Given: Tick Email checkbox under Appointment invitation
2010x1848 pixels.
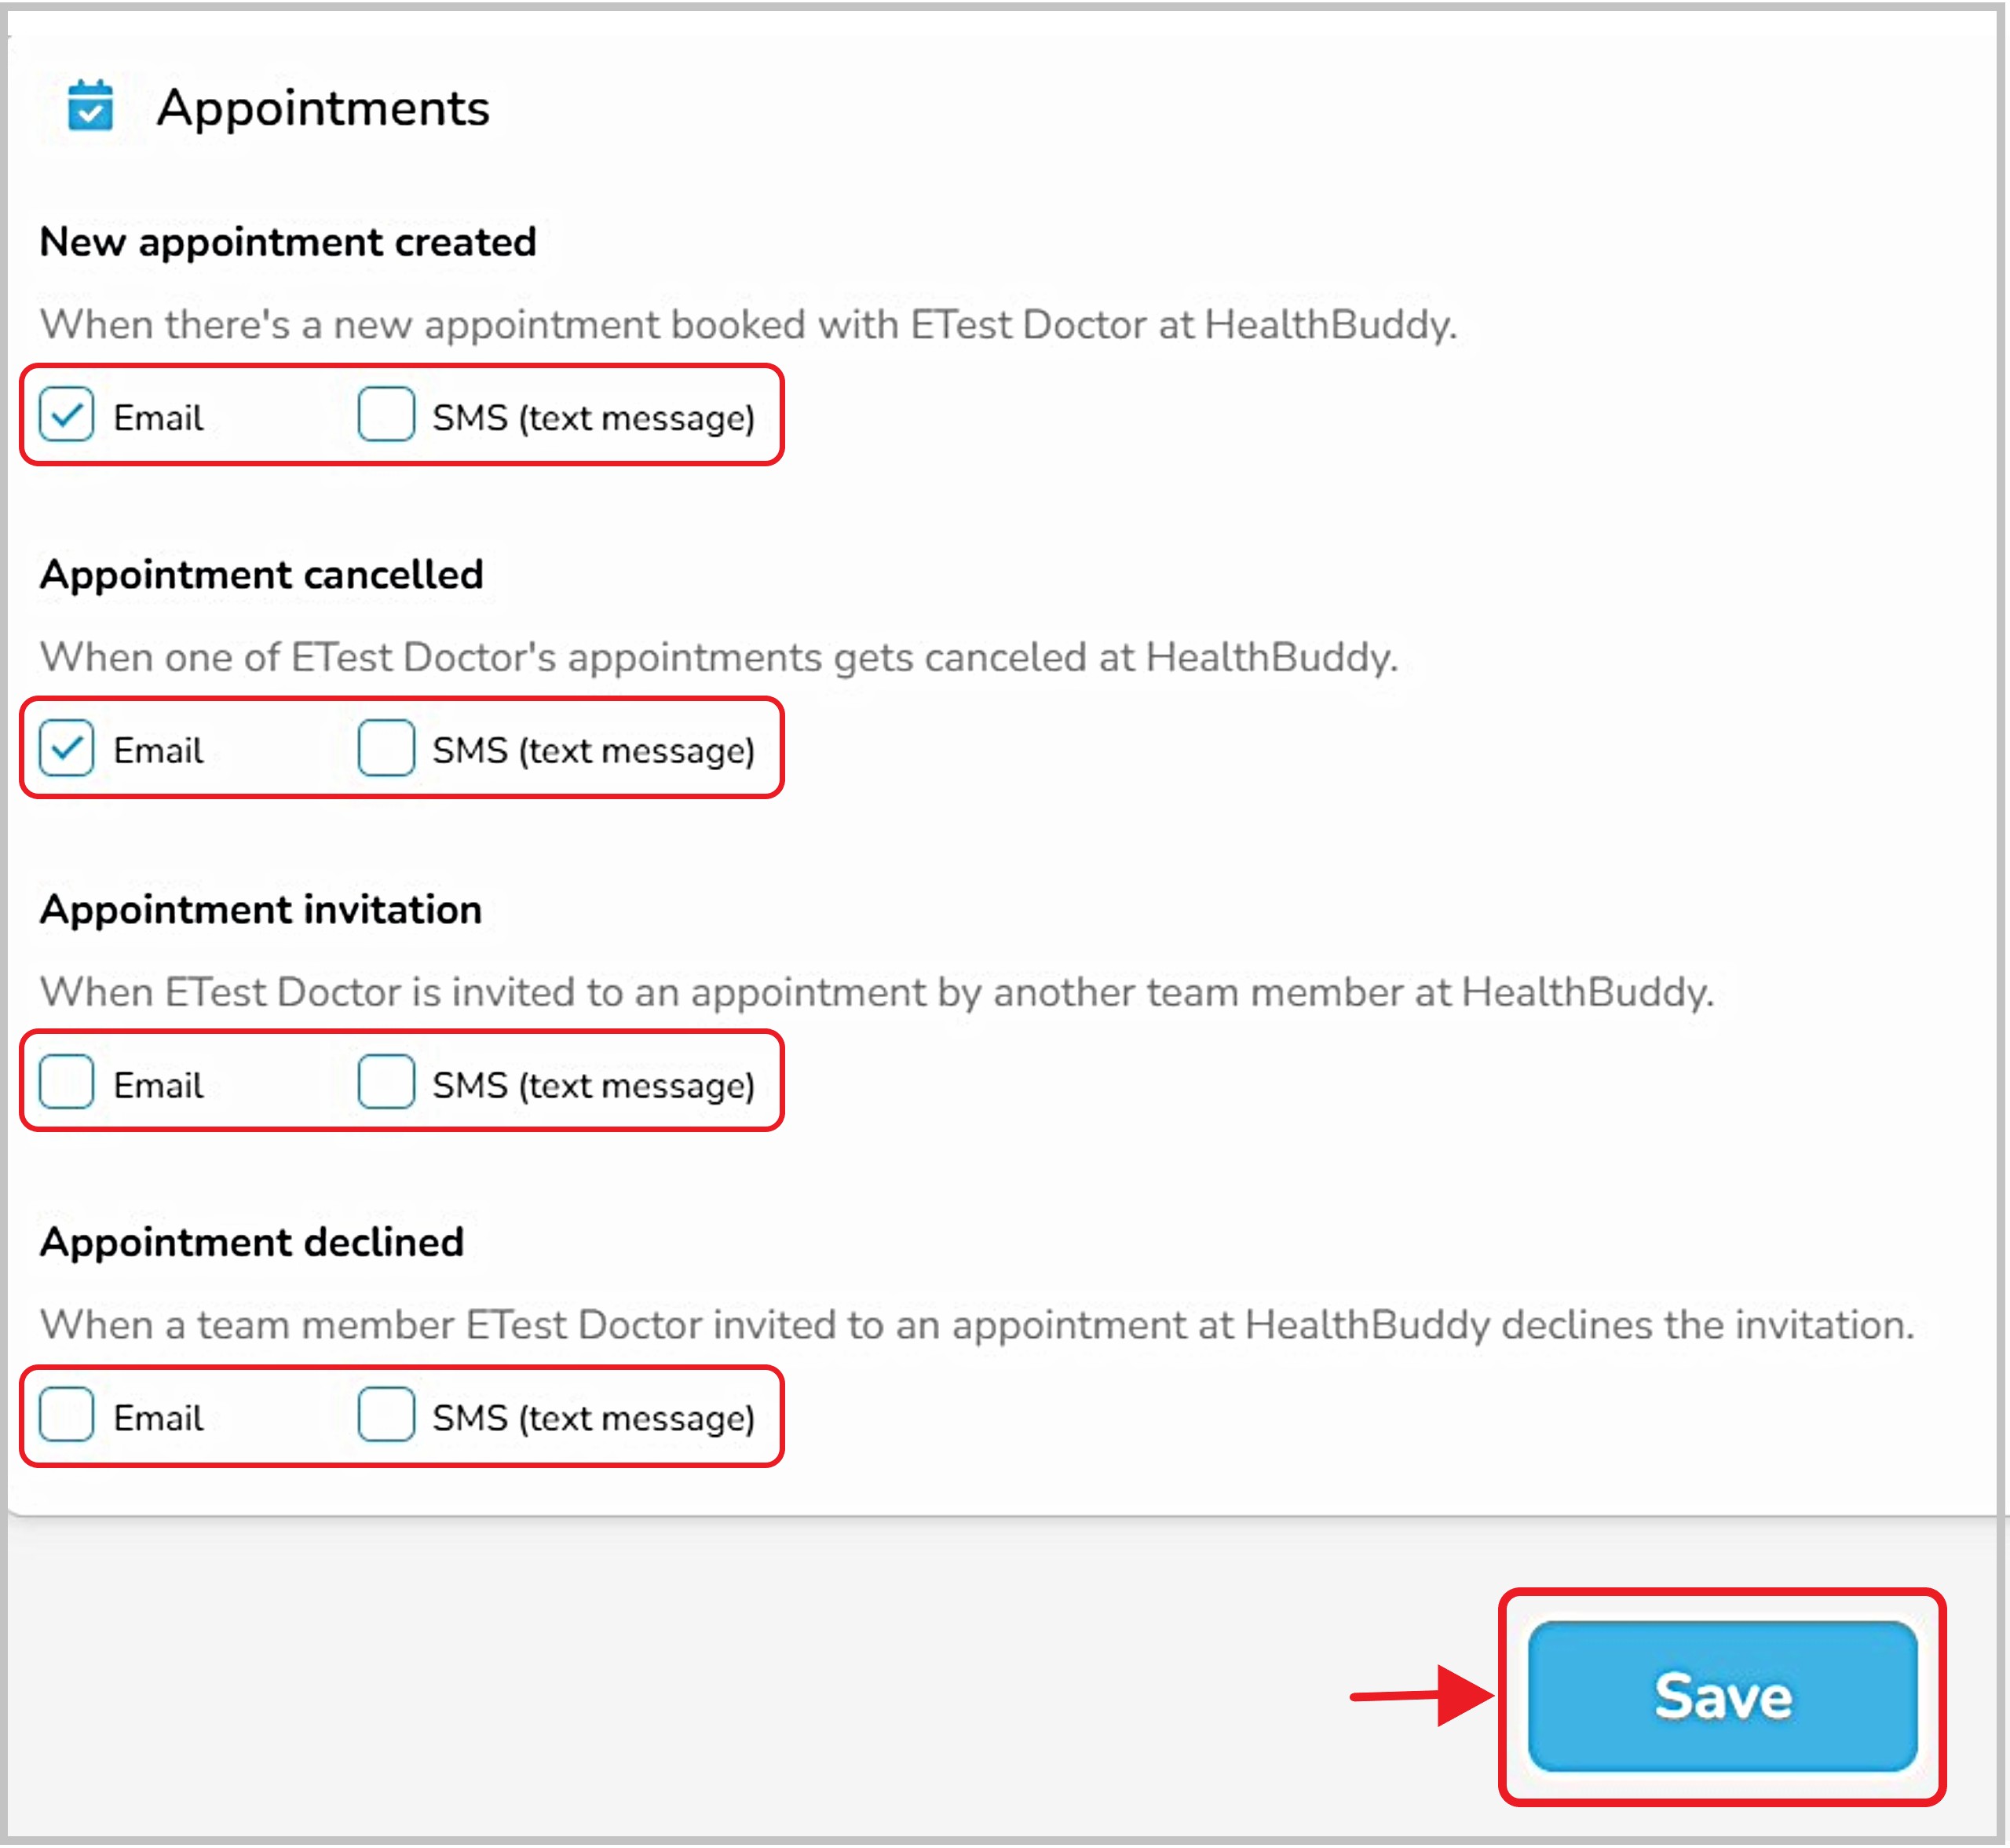Looking at the screenshot, I should [x=67, y=1082].
